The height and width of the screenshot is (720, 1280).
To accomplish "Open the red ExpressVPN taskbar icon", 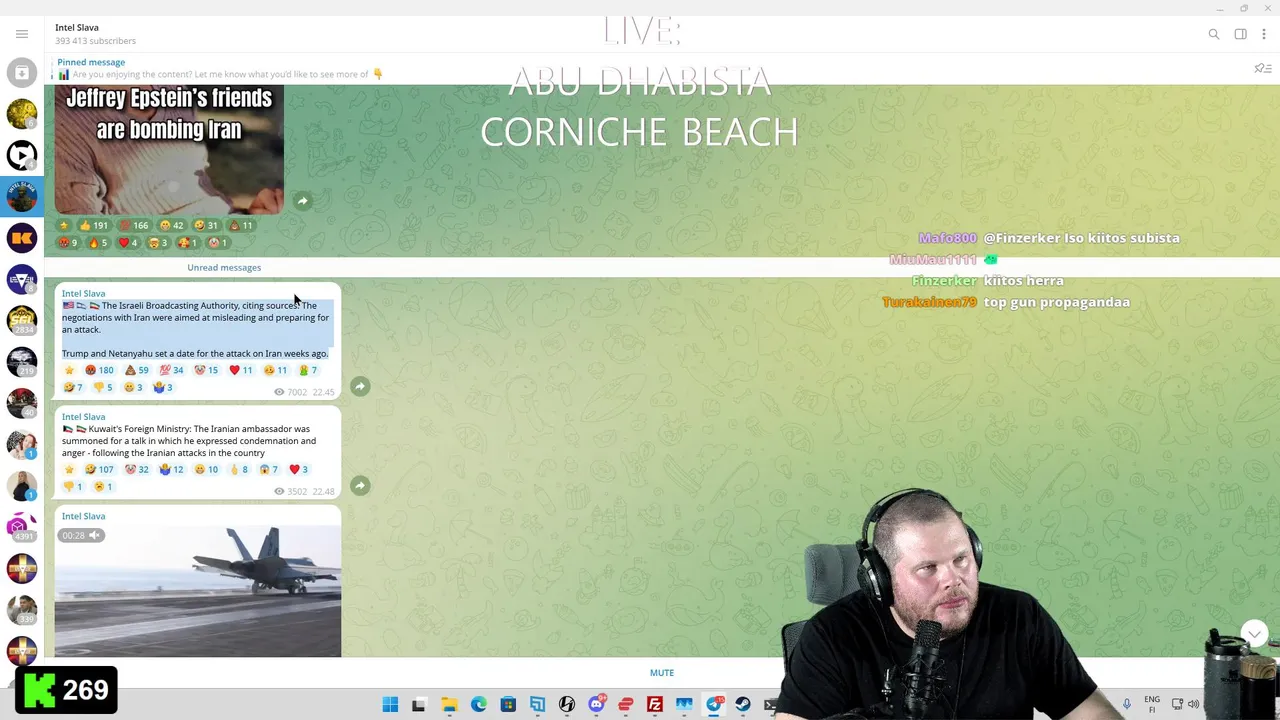I will click(626, 704).
